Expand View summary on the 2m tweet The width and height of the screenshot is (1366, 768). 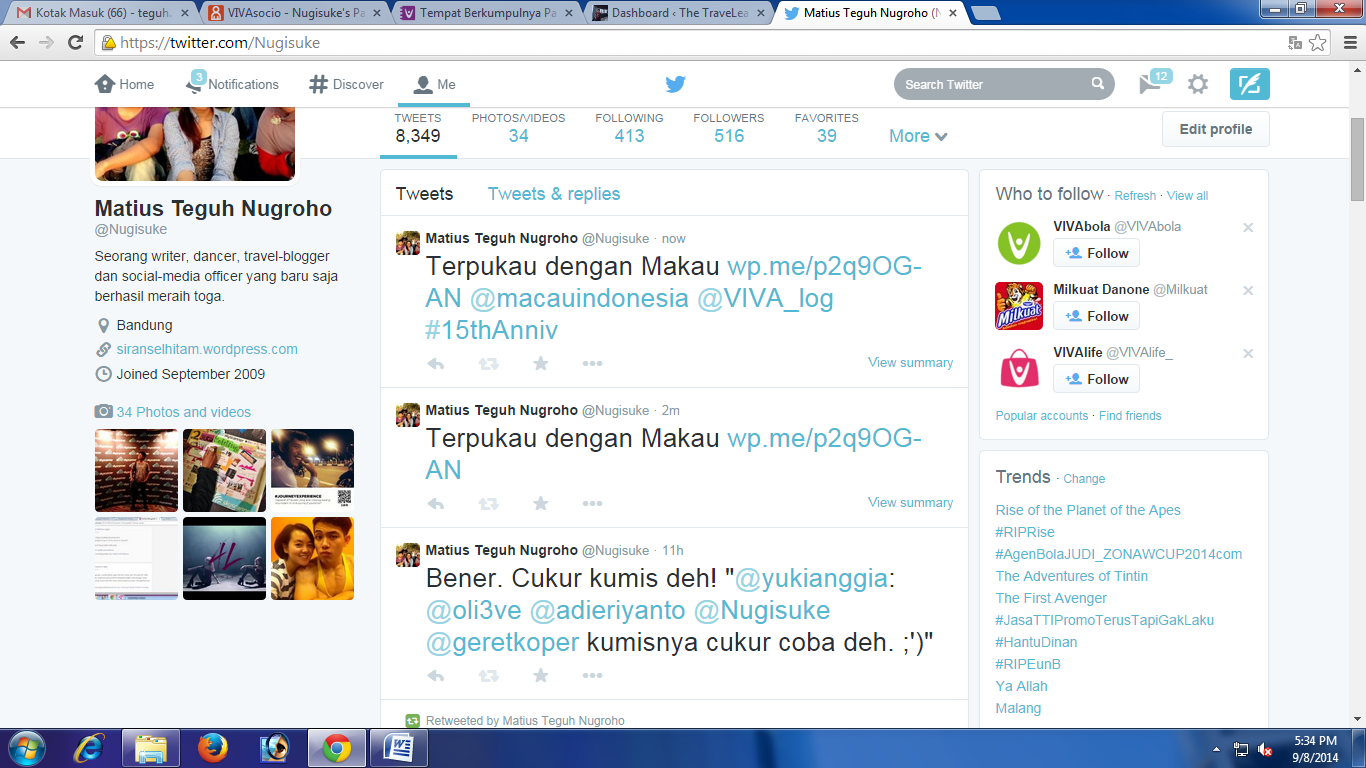910,503
